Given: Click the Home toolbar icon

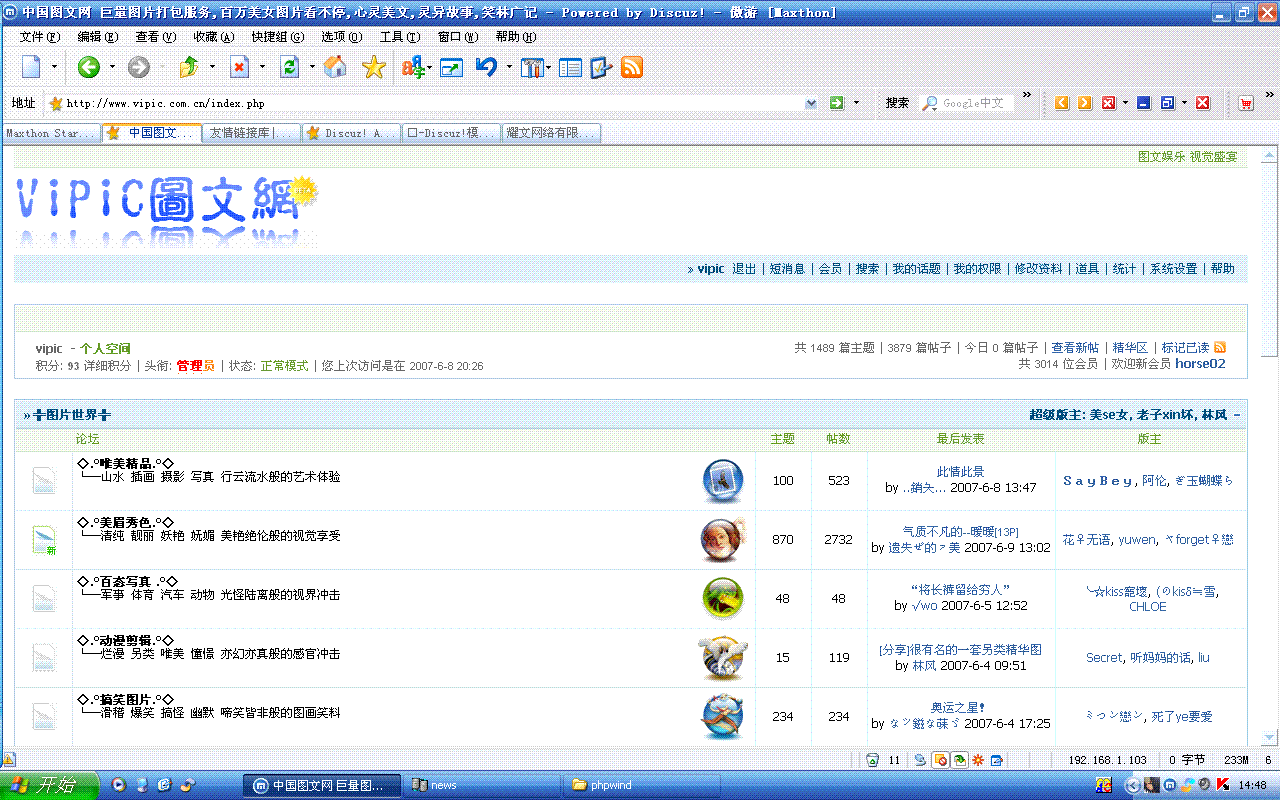Looking at the screenshot, I should point(335,68).
